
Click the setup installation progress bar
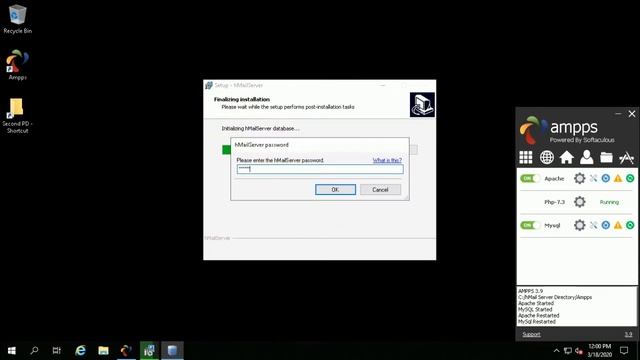(320, 150)
